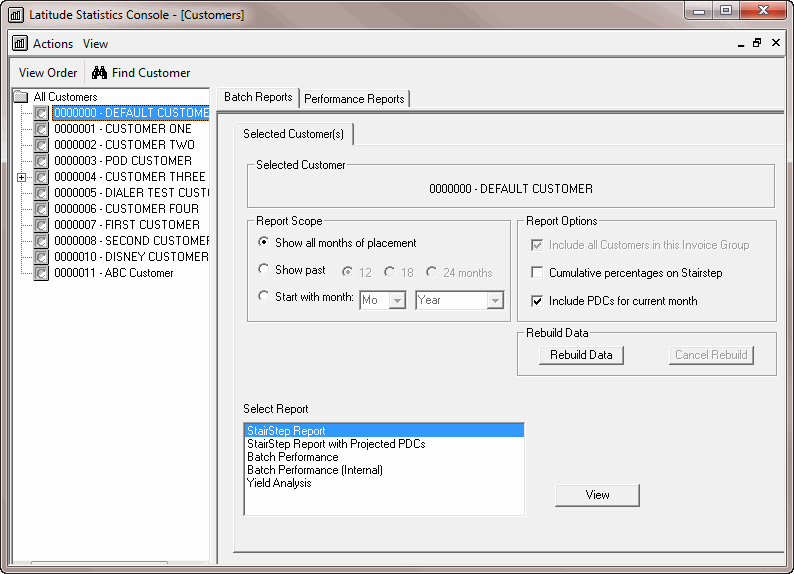The image size is (794, 574).
Task: Click the icon beside CUSTOMER ONE
Action: pyautogui.click(x=41, y=129)
